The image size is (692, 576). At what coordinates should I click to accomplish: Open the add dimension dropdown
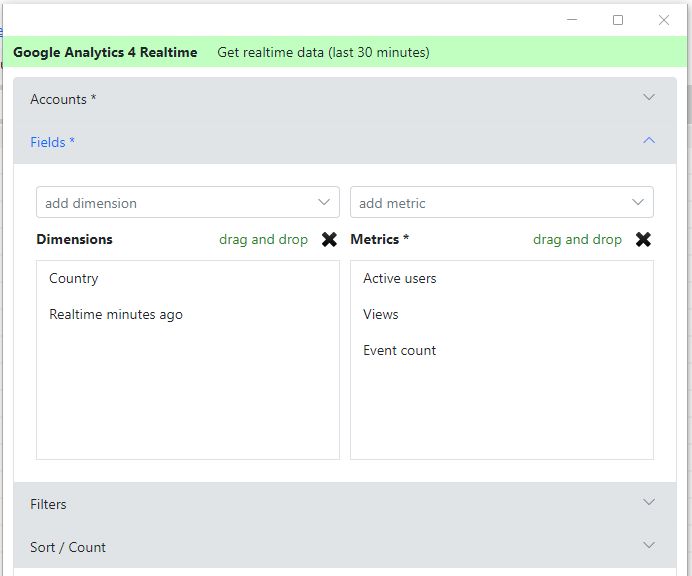tap(188, 202)
